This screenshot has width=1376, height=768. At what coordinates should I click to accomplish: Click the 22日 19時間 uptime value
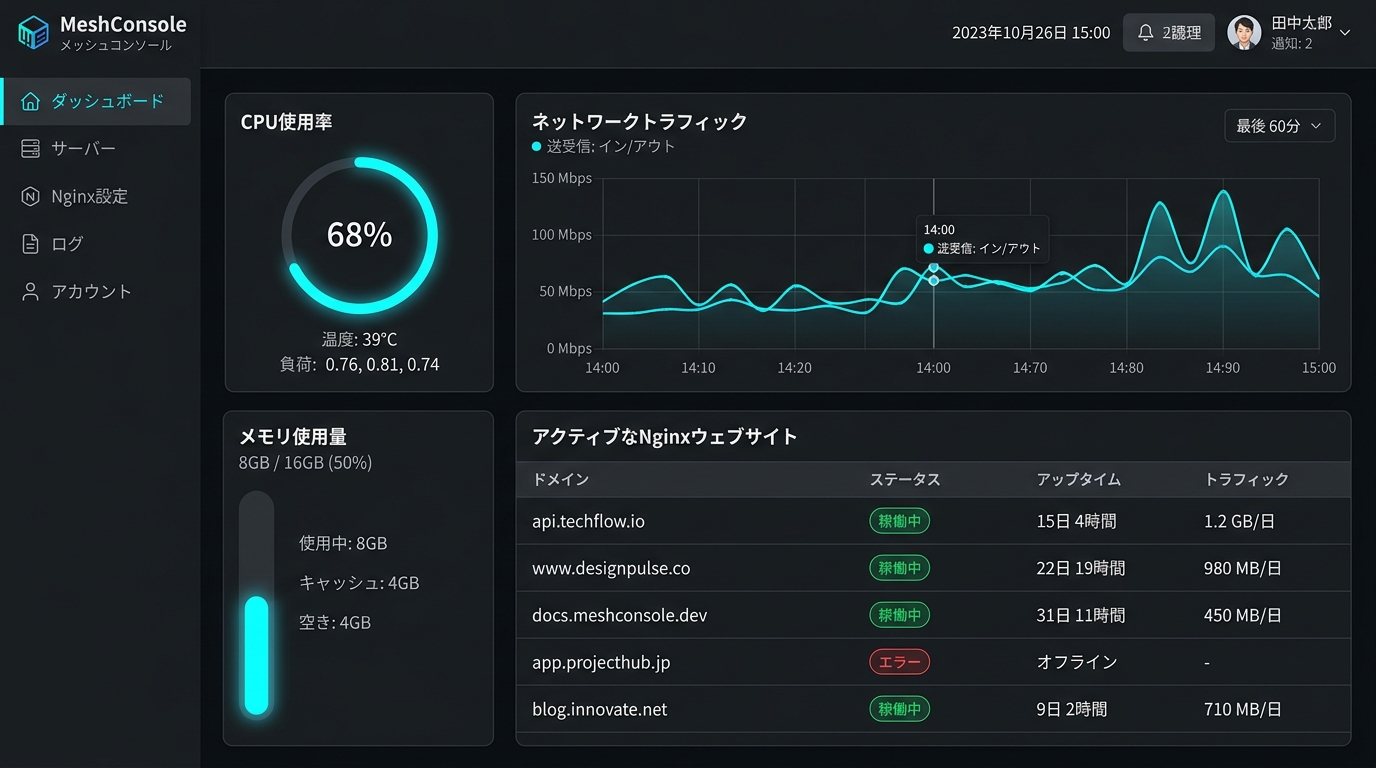click(1081, 568)
